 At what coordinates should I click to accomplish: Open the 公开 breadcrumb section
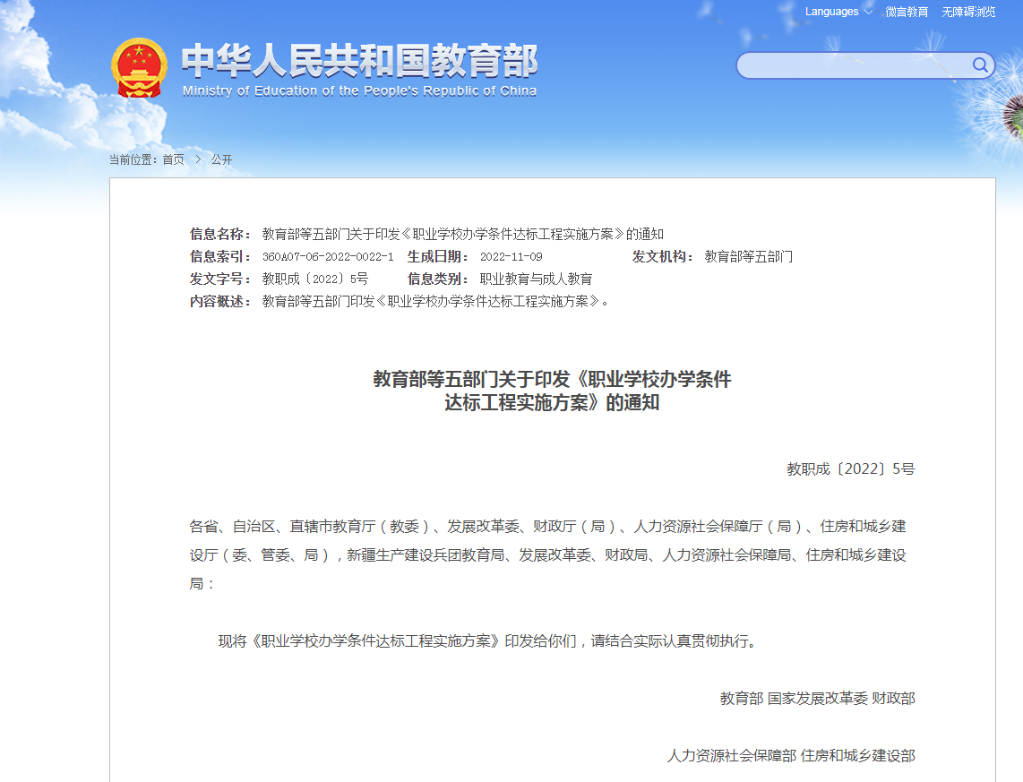click(220, 159)
